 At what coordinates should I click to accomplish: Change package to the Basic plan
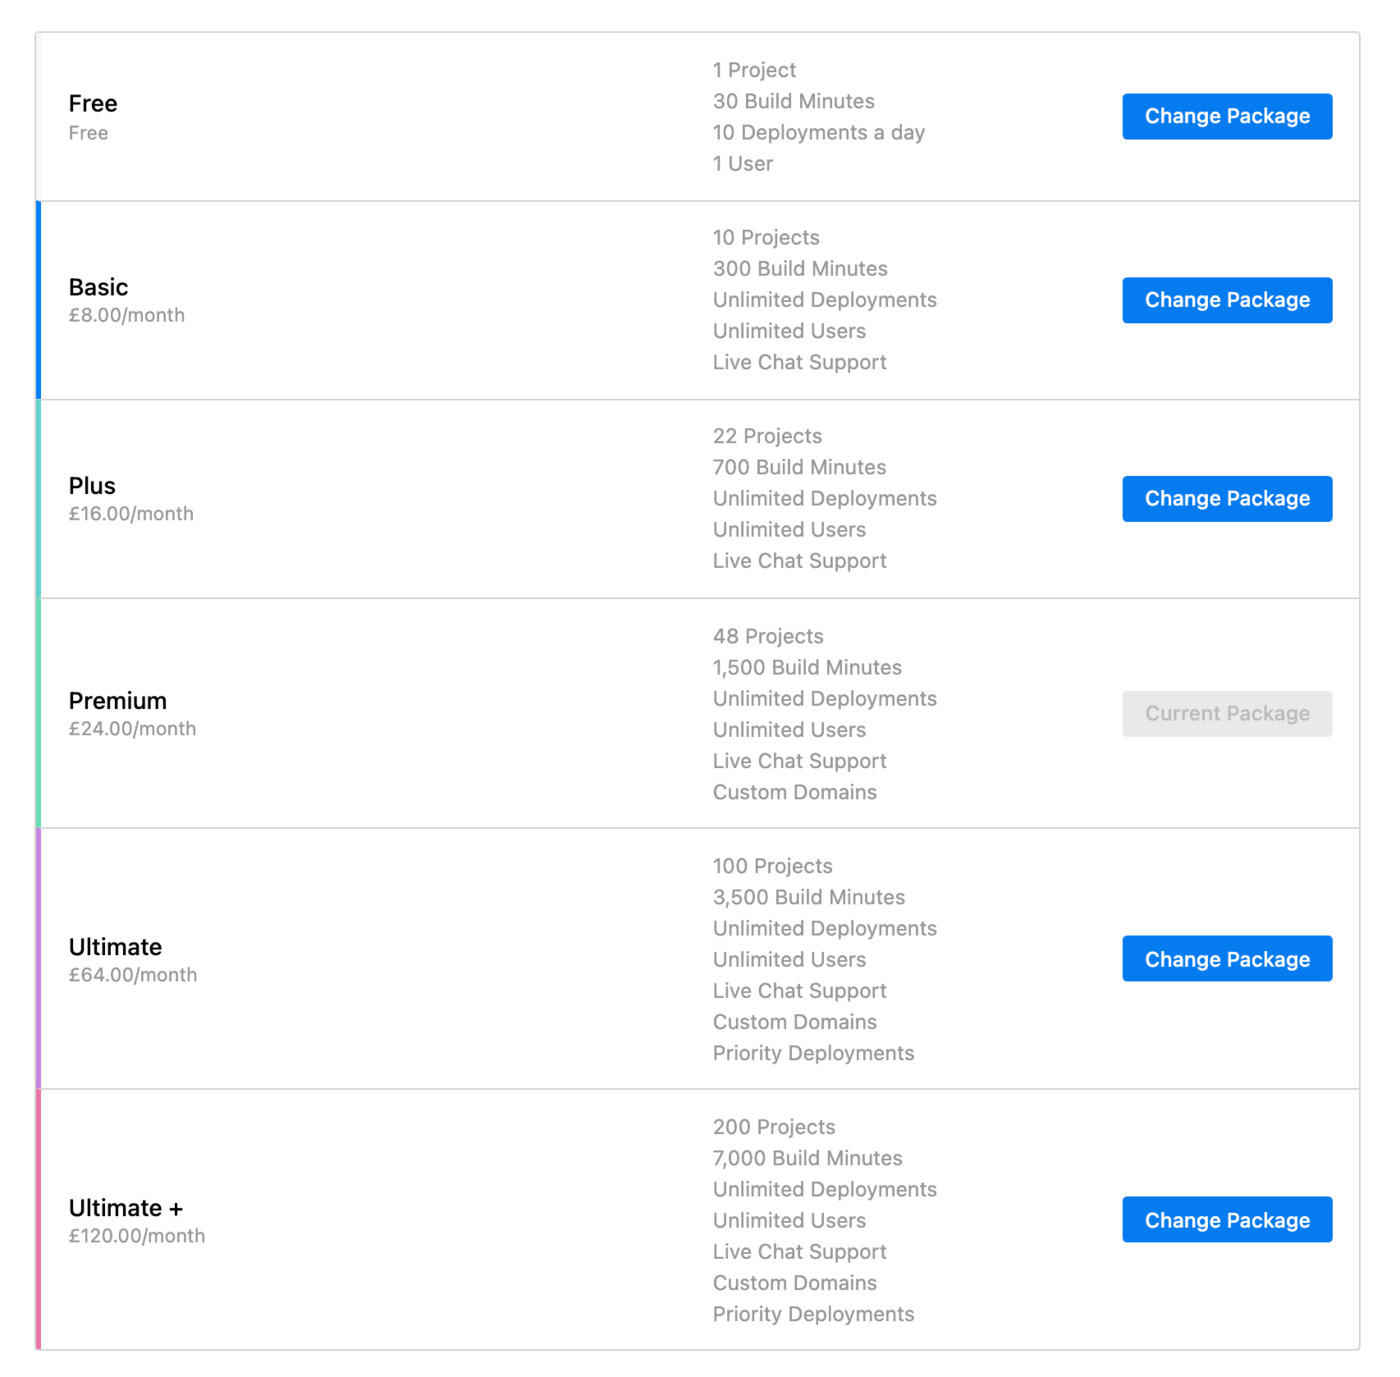[1227, 300]
